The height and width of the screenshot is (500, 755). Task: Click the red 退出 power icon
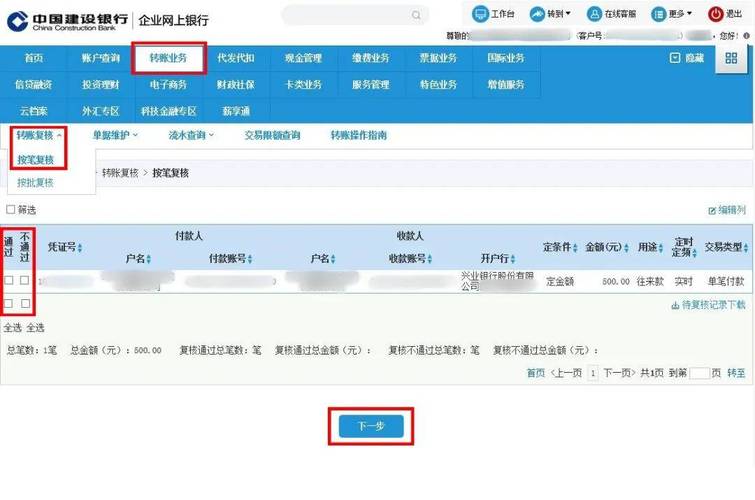pos(716,14)
